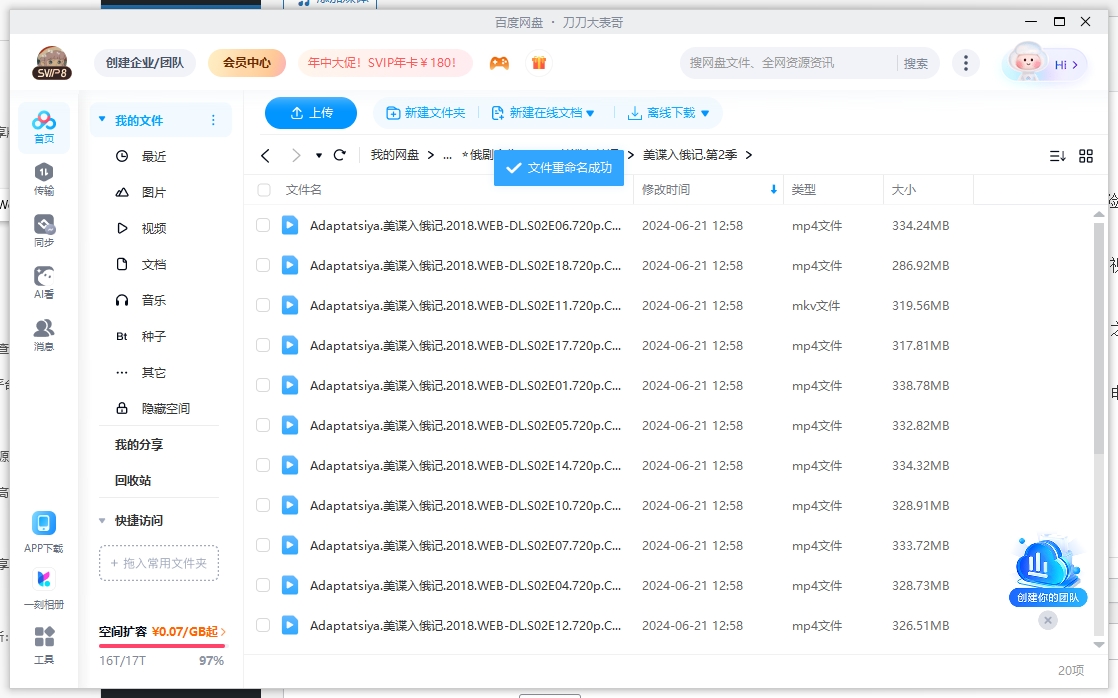The height and width of the screenshot is (698, 1118).
Task: Click the 会员中心 button
Action: tap(247, 63)
